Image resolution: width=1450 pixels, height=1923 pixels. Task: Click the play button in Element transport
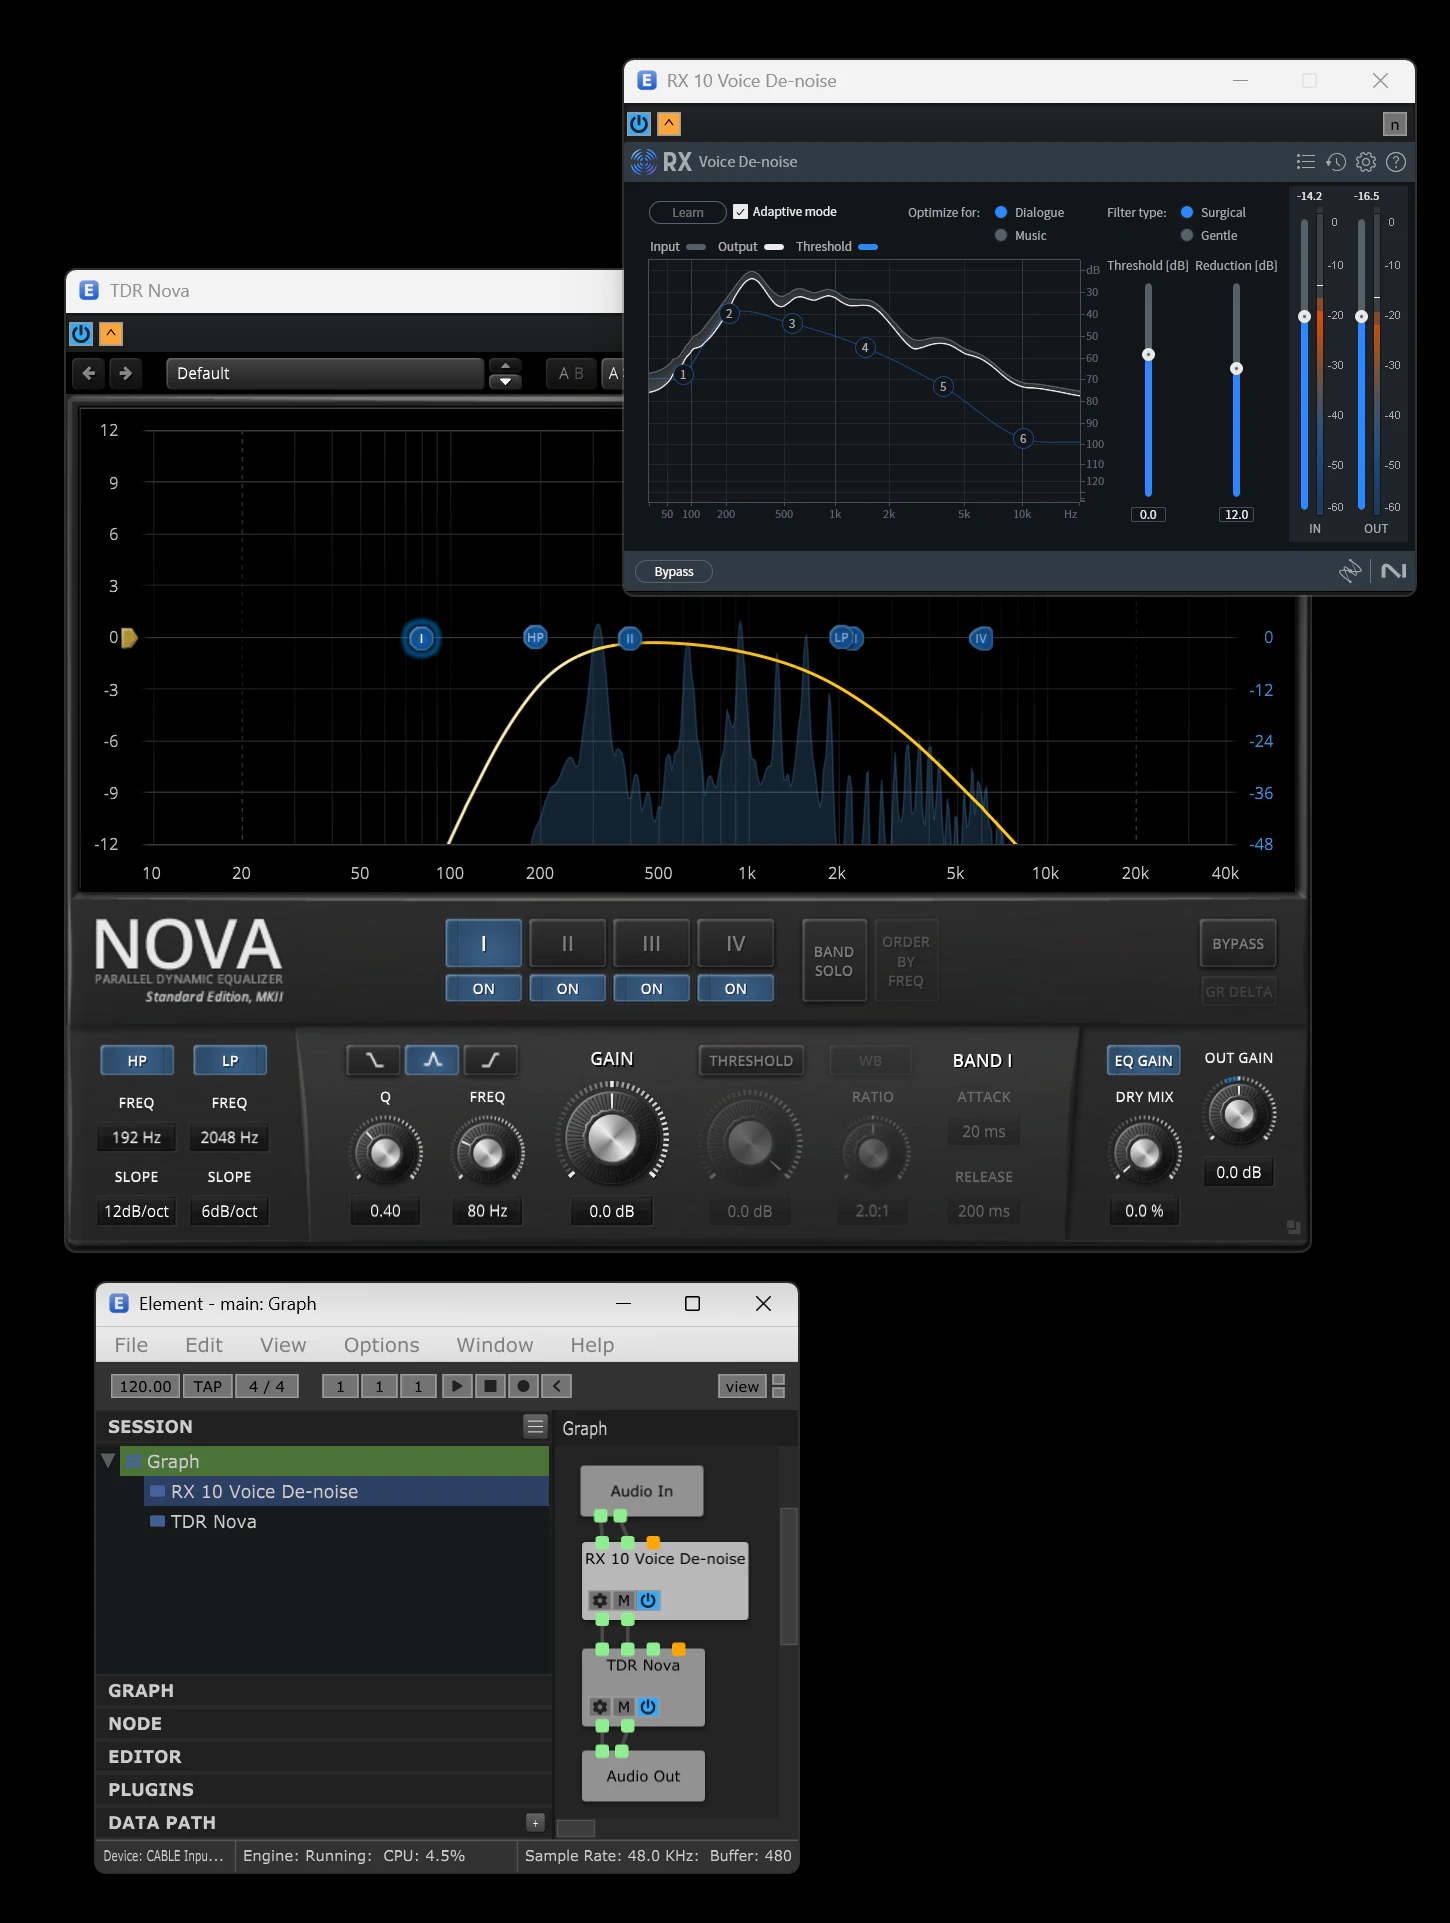457,1386
